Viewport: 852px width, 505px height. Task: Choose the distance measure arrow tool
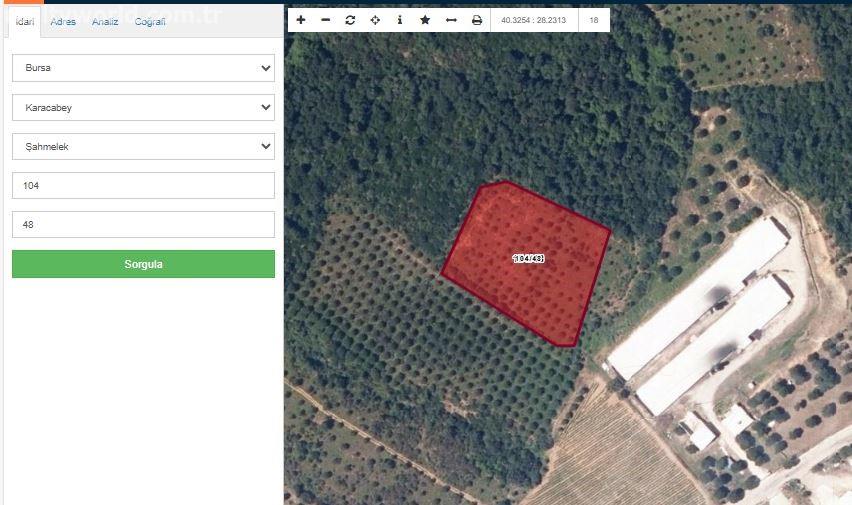[451, 20]
